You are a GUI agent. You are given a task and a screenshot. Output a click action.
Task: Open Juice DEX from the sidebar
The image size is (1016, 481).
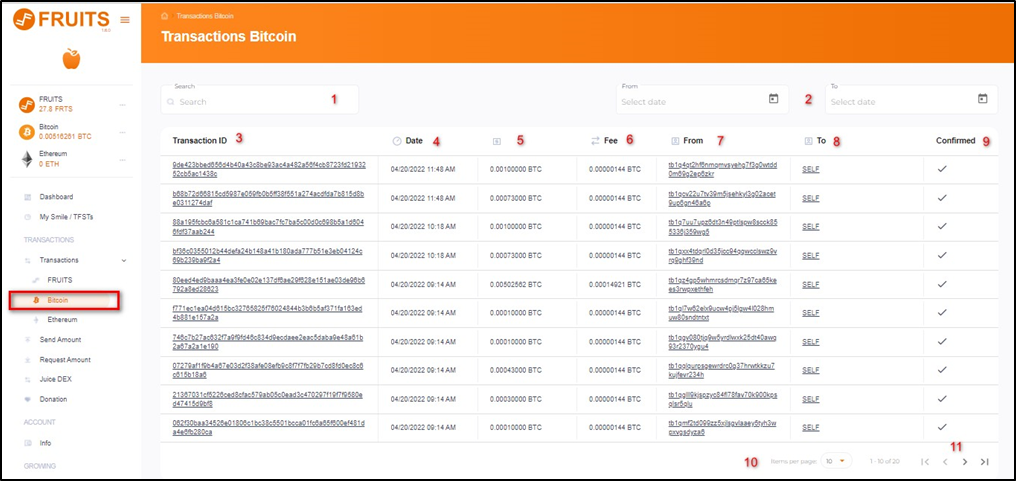[x=58, y=380]
